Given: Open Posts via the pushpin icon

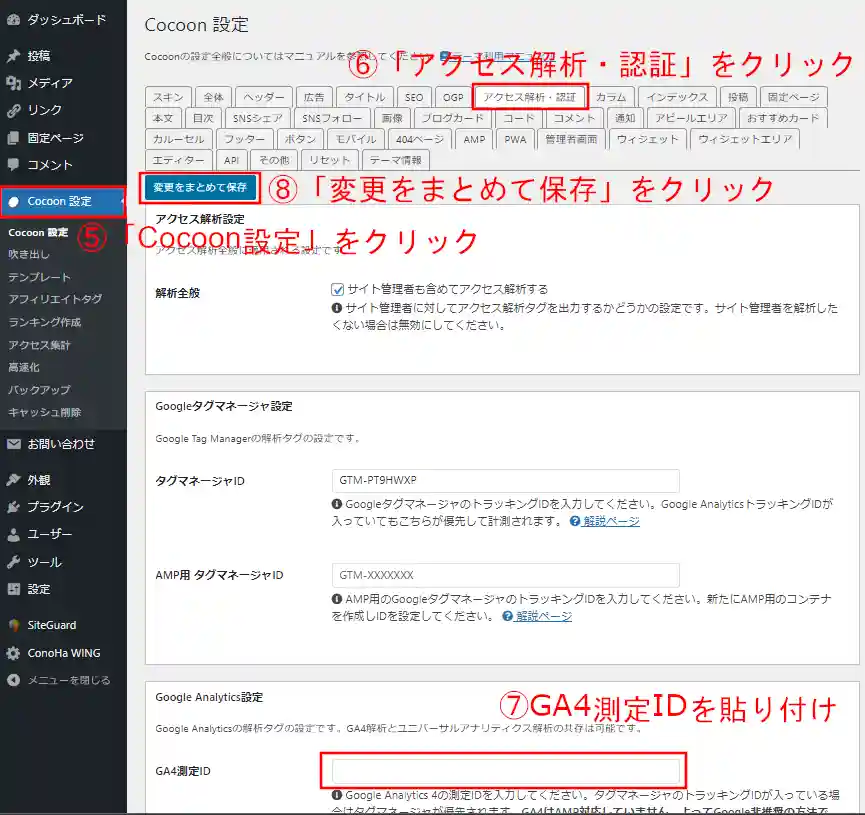Looking at the screenshot, I should (14, 56).
